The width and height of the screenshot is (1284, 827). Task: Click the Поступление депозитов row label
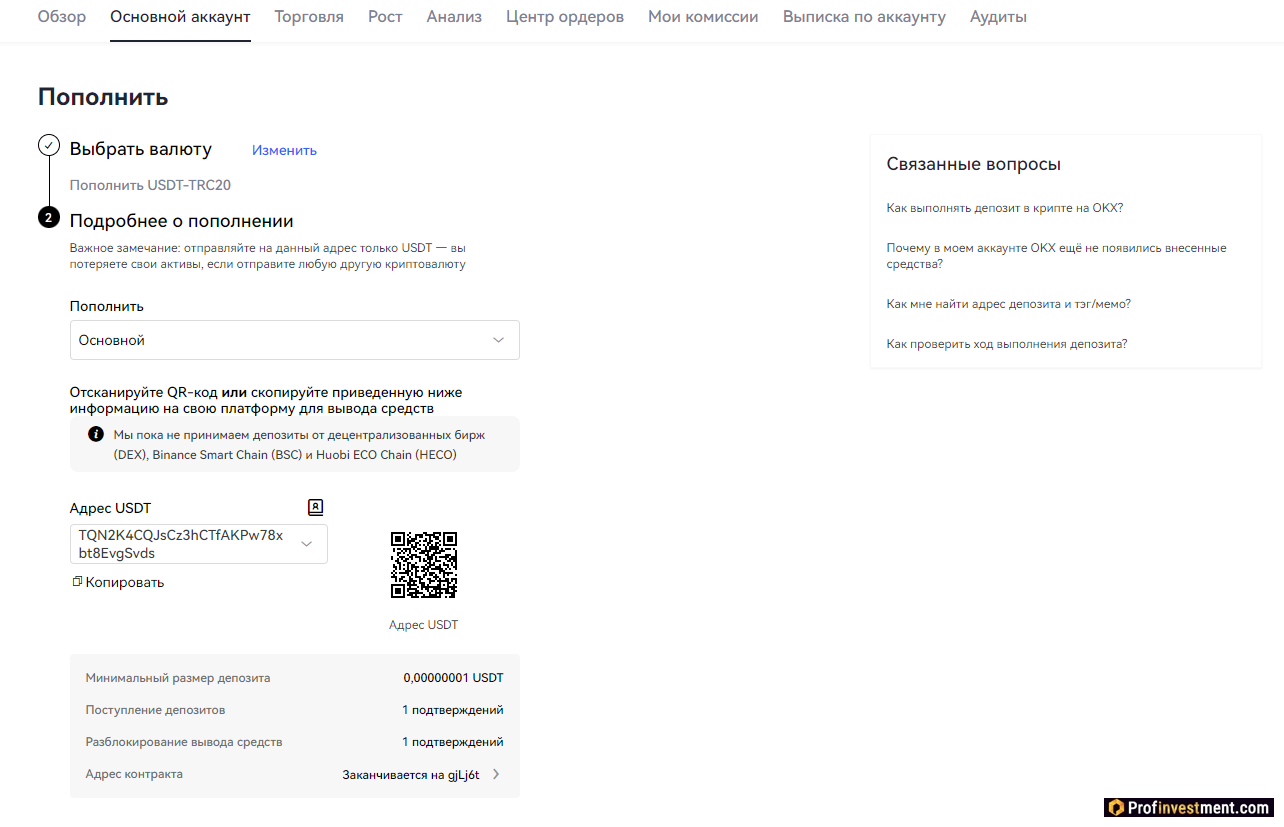tap(156, 710)
